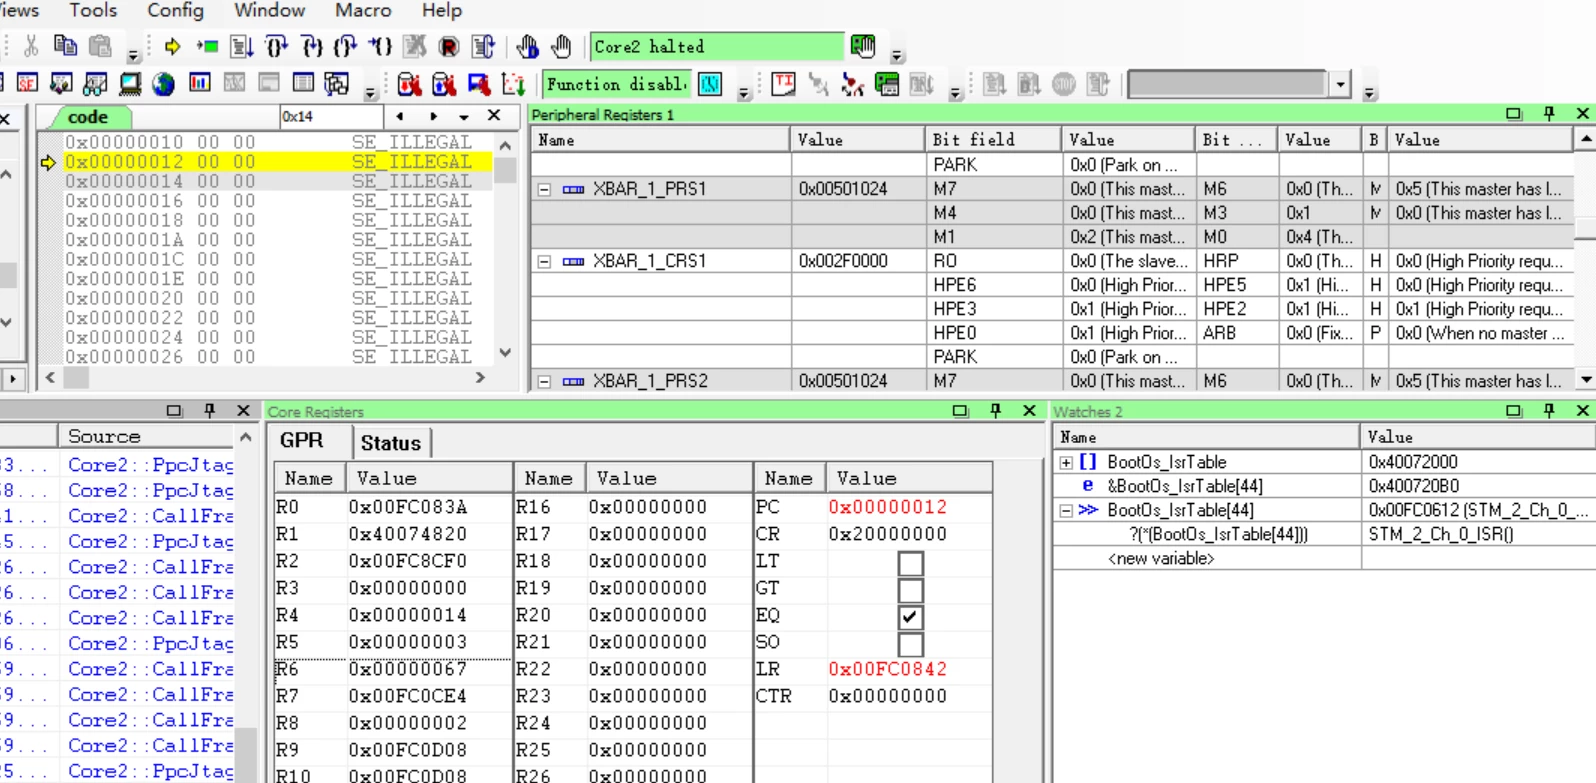Collapse the XBAR_1_CRS1 register node
Viewport: 1596px width, 783px height.
(x=545, y=261)
